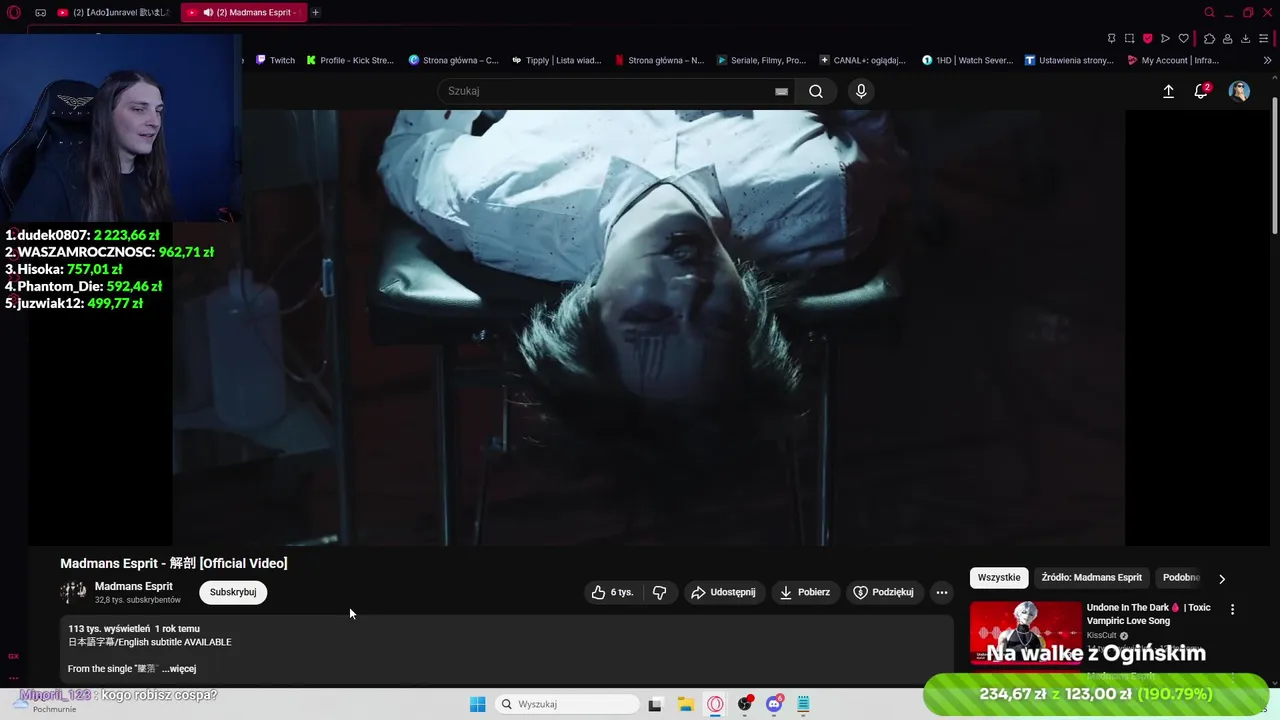Open Discord from the taskbar
Screen dimensions: 1280x720
click(x=774, y=704)
